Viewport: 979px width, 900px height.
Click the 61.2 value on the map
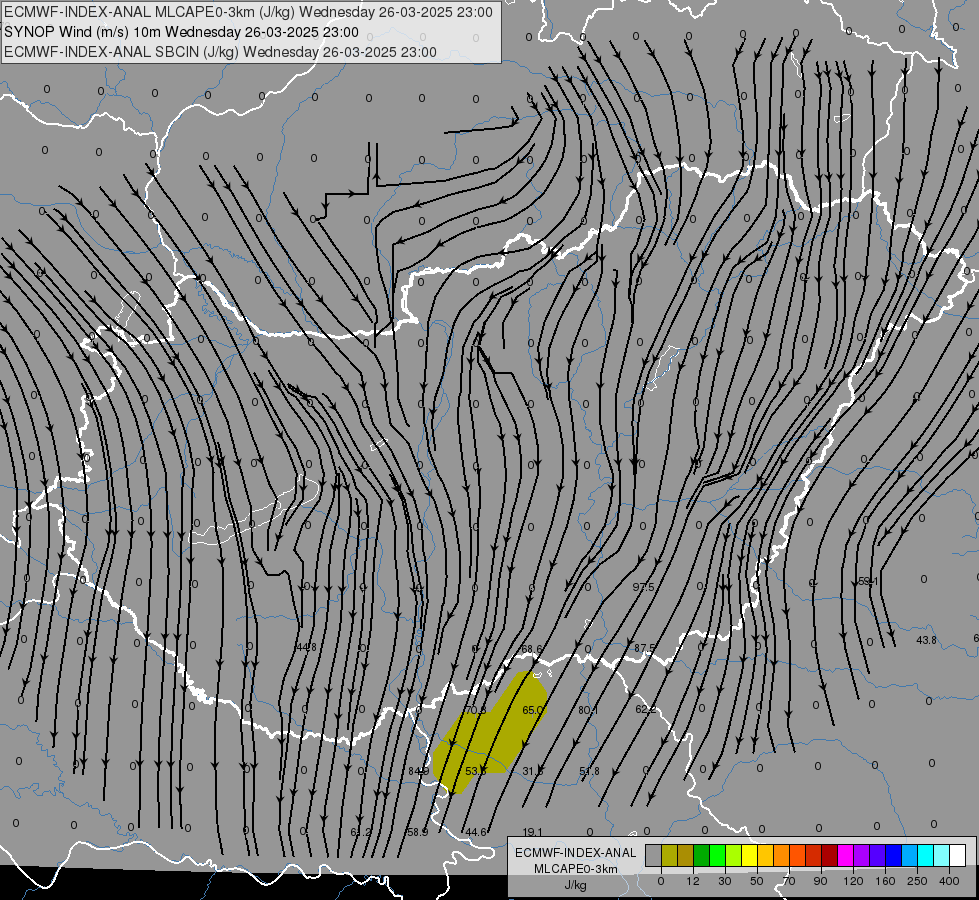point(361,833)
